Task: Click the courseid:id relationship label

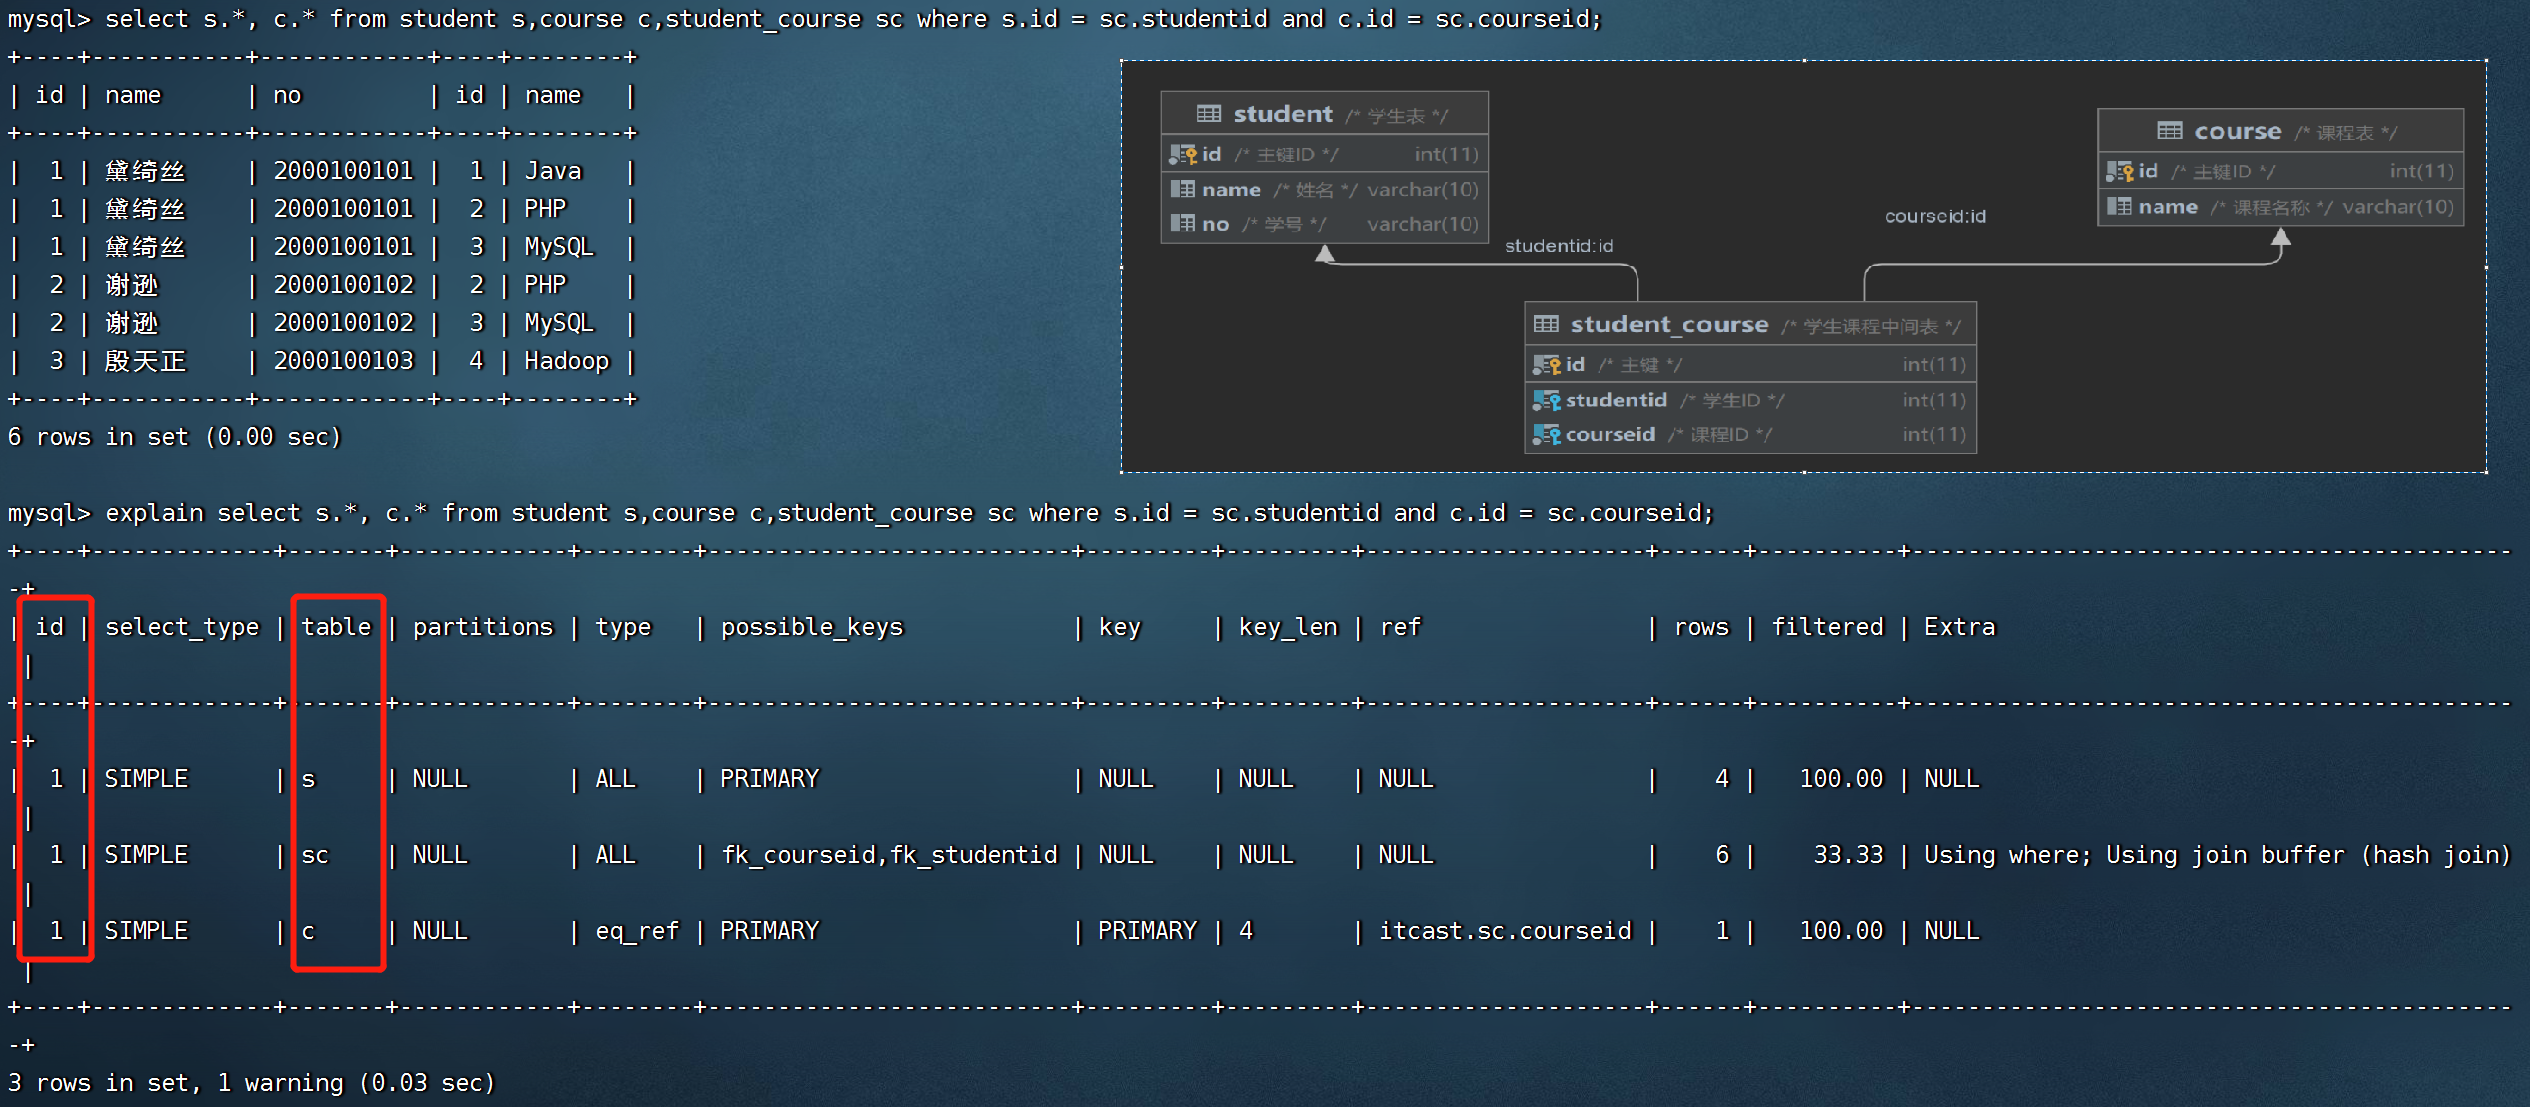Action: (x=1935, y=216)
